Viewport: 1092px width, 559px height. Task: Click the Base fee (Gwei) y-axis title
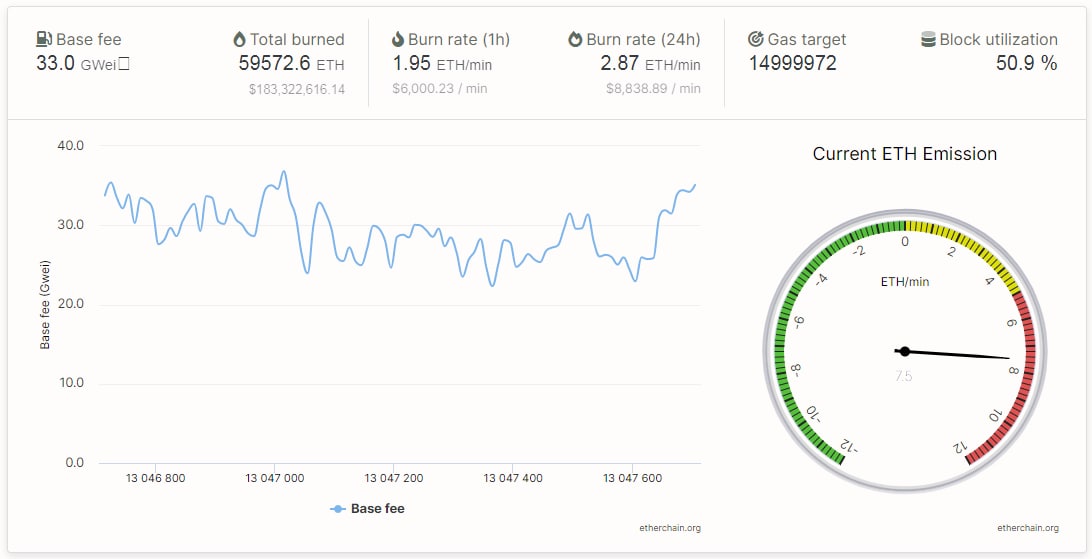(45, 304)
